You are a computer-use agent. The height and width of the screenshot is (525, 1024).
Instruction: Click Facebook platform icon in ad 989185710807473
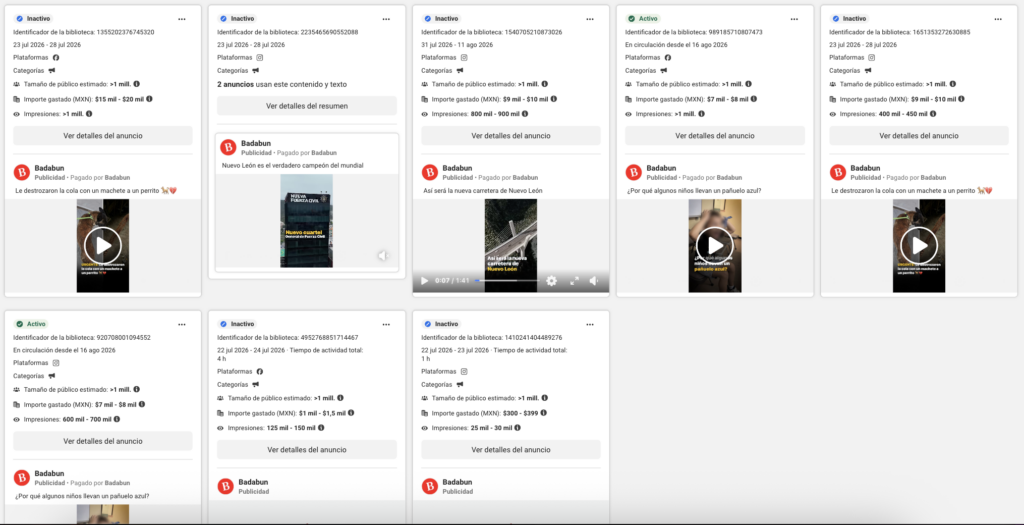coord(667,57)
